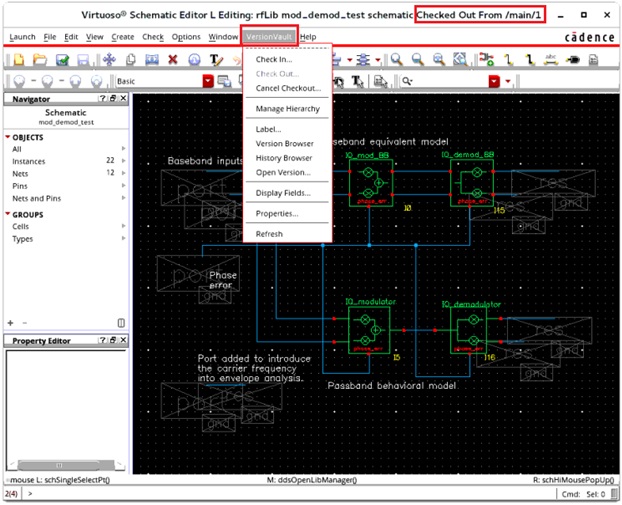Click the column icon at Navigator bottom-right

tap(121, 323)
